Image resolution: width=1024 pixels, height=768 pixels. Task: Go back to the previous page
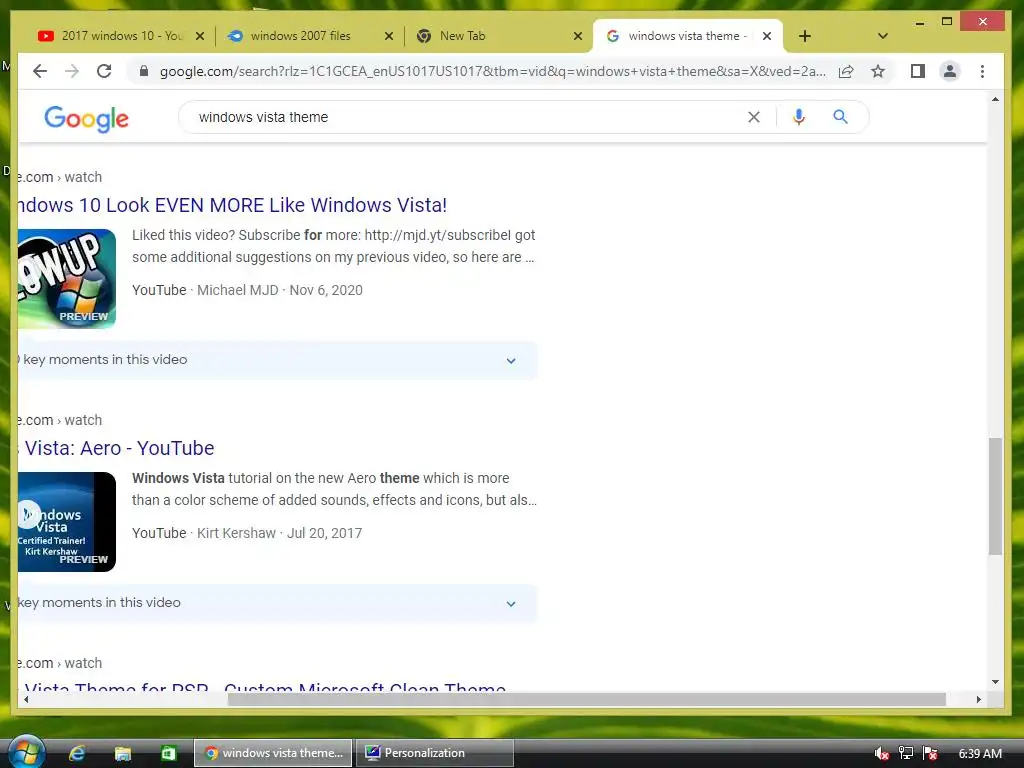40,71
